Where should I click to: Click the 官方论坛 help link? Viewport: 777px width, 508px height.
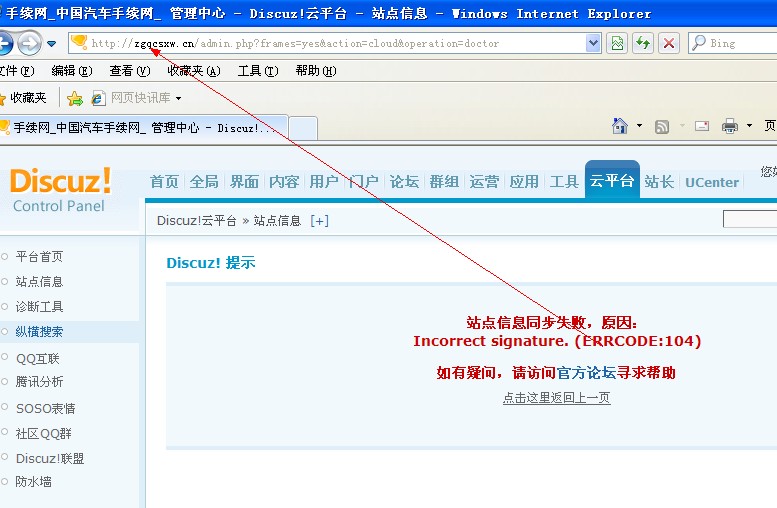point(586,373)
